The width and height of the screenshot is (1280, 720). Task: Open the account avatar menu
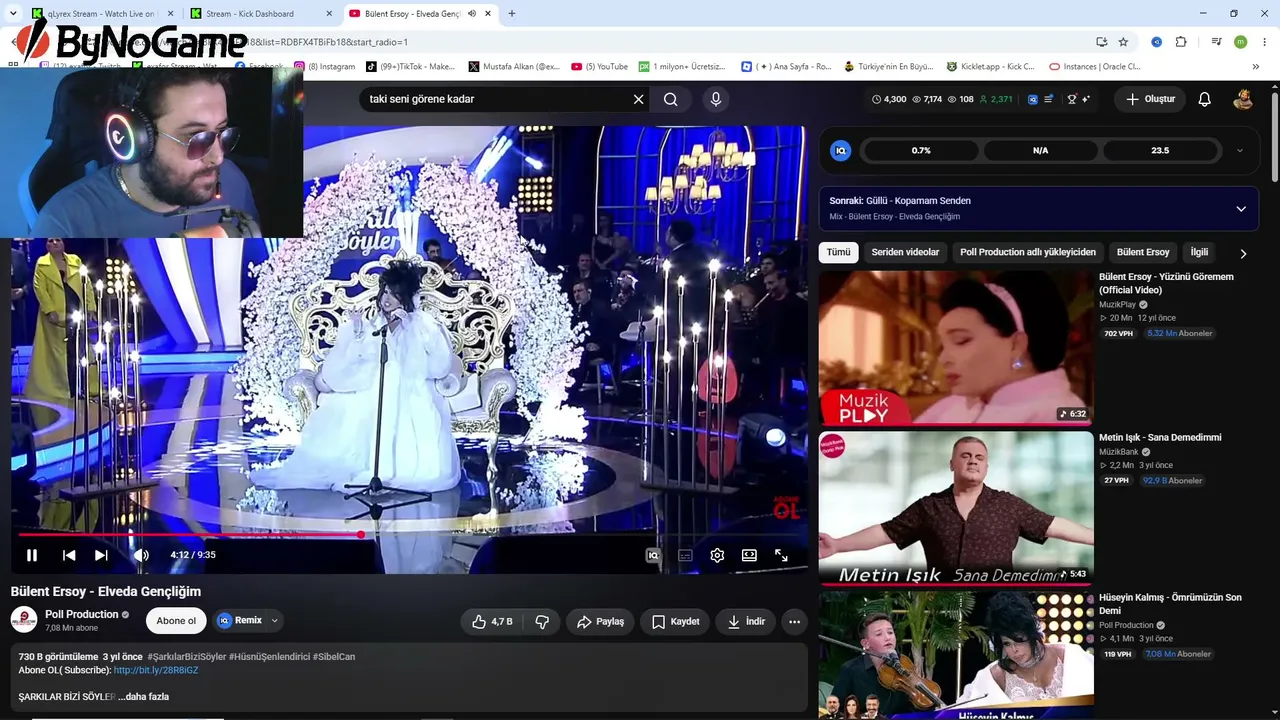pyautogui.click(x=1243, y=99)
